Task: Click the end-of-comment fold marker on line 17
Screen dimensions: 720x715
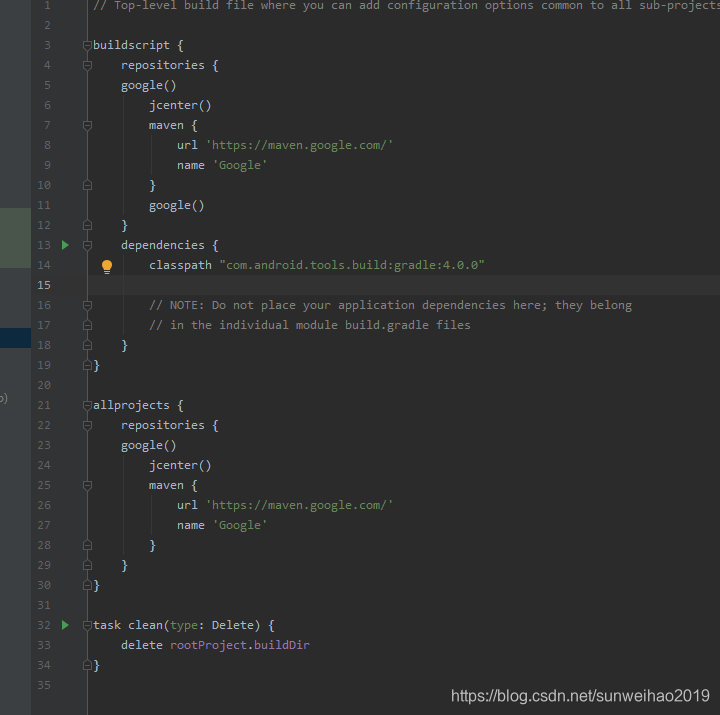Action: point(87,325)
